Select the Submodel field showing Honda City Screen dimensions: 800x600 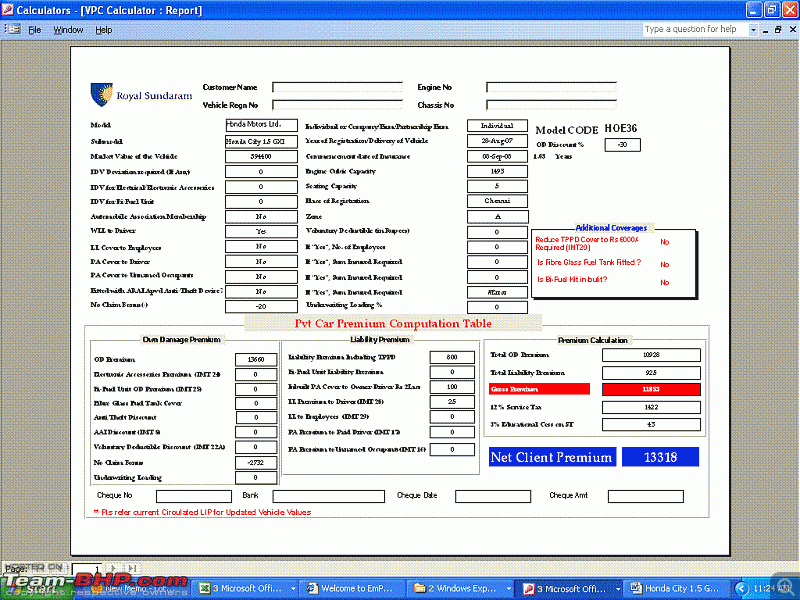tap(261, 141)
